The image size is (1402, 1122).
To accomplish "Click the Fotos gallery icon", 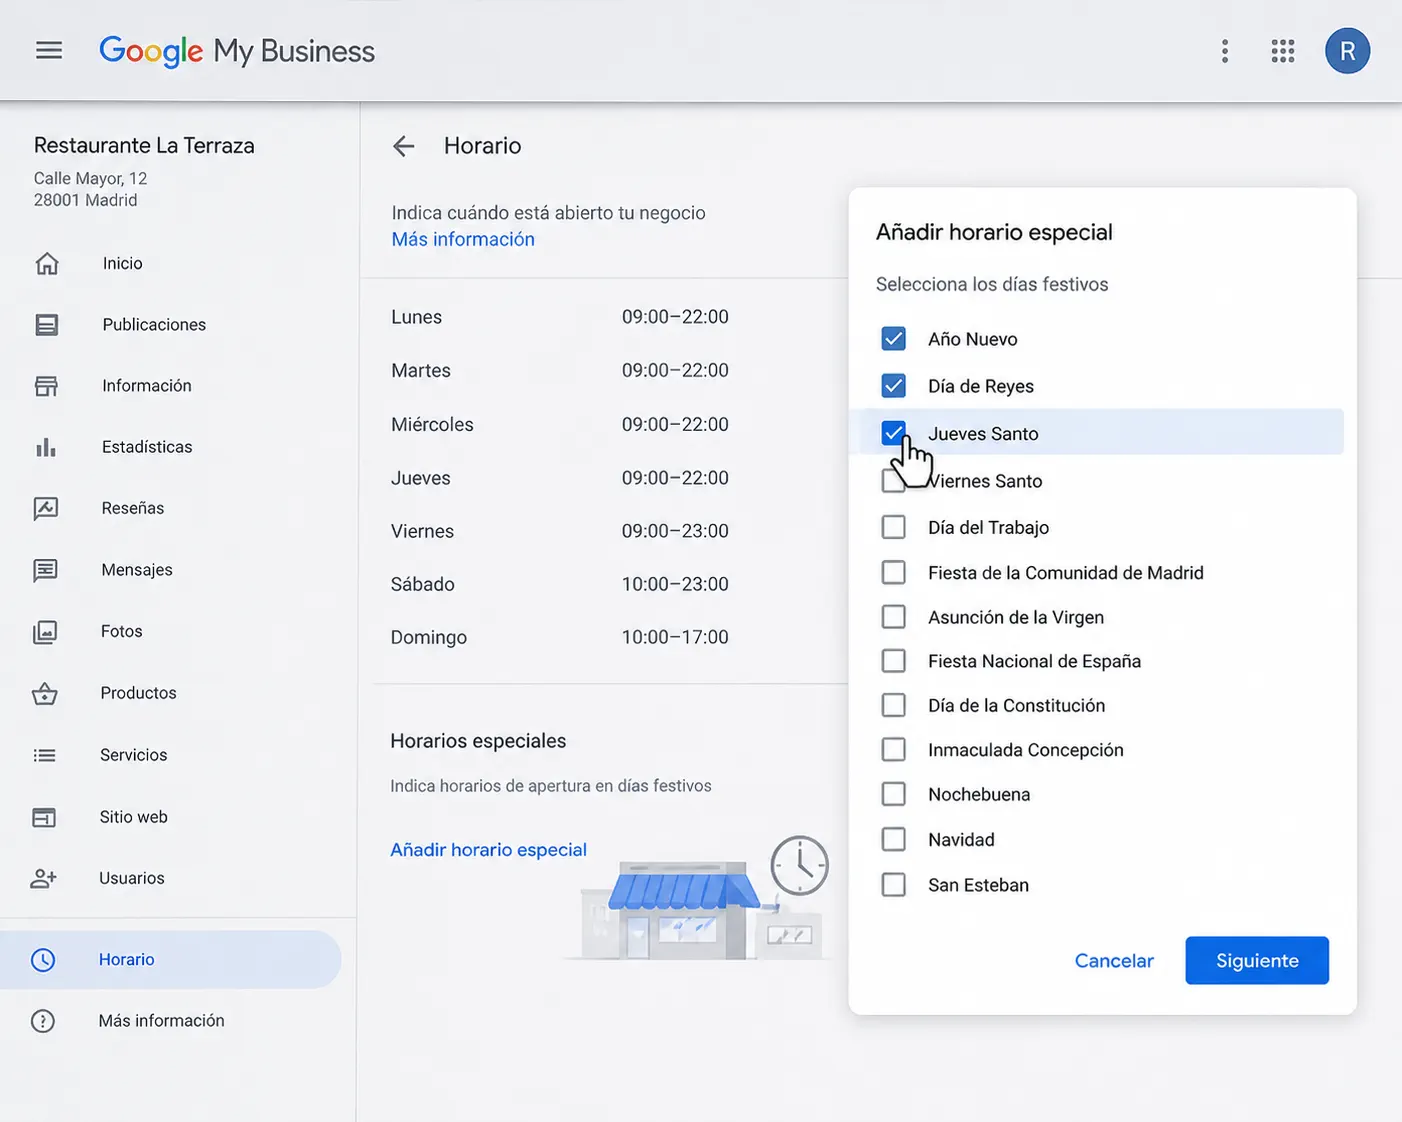I will point(46,632).
